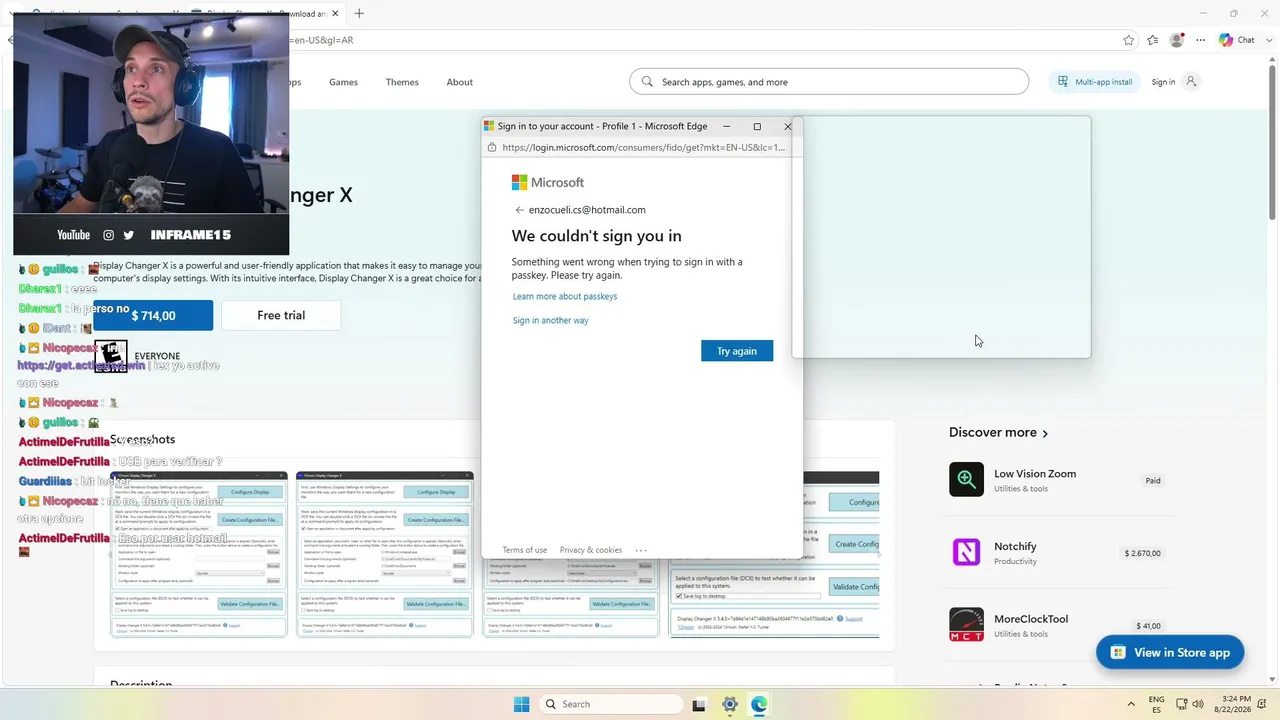Open the Games tab in the Store

pos(343,82)
